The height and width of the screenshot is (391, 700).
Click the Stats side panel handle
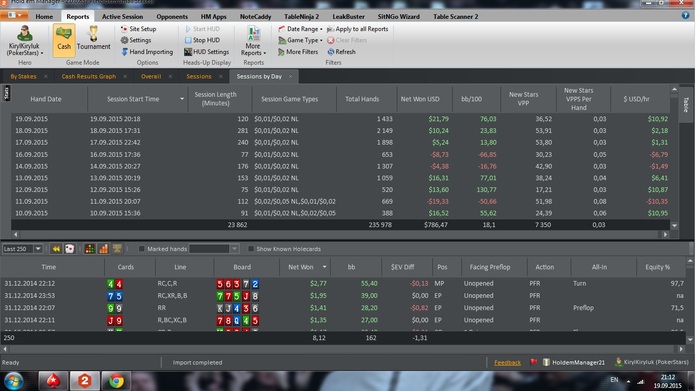[x=6, y=93]
